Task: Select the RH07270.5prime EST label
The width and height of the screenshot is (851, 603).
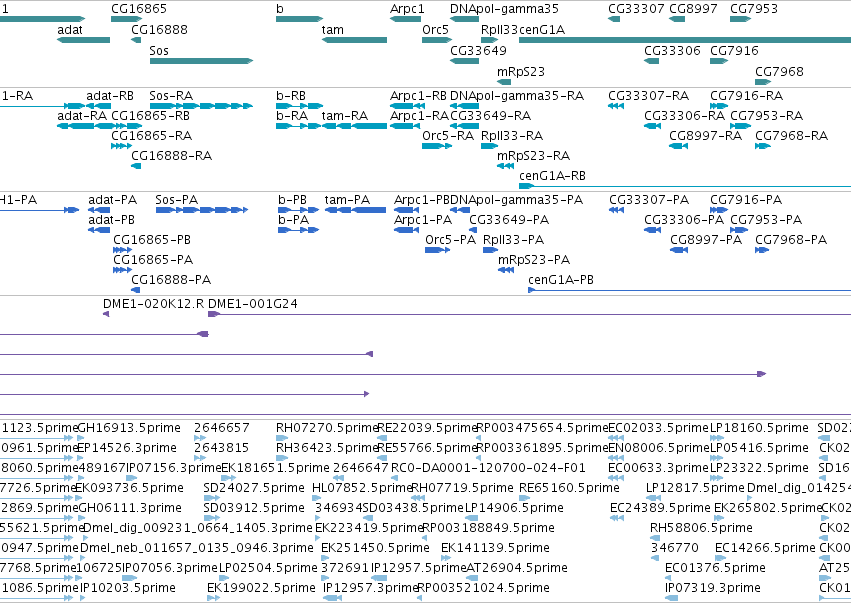Action: pos(327,428)
